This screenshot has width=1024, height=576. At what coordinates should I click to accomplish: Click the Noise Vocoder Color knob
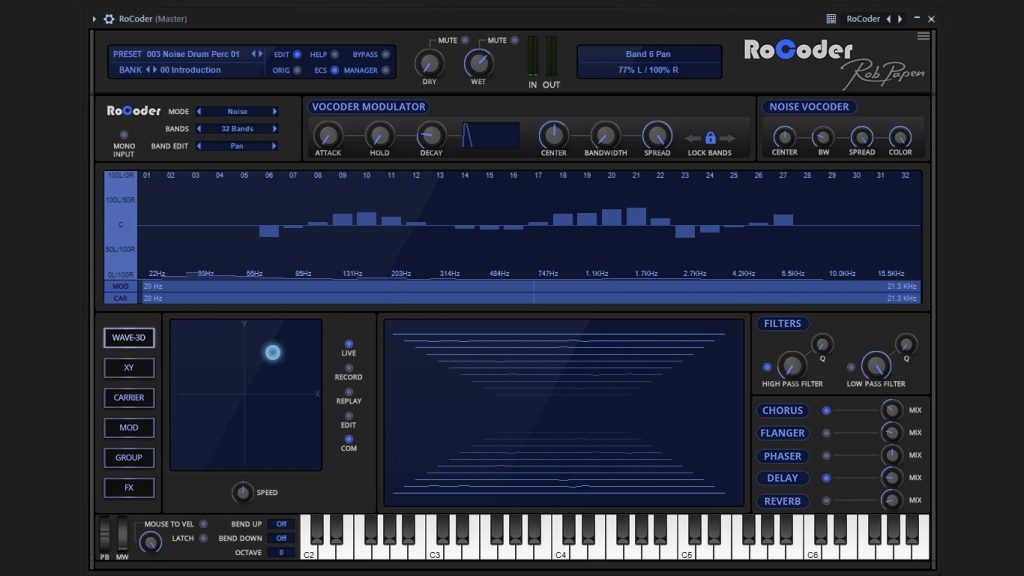[x=900, y=137]
